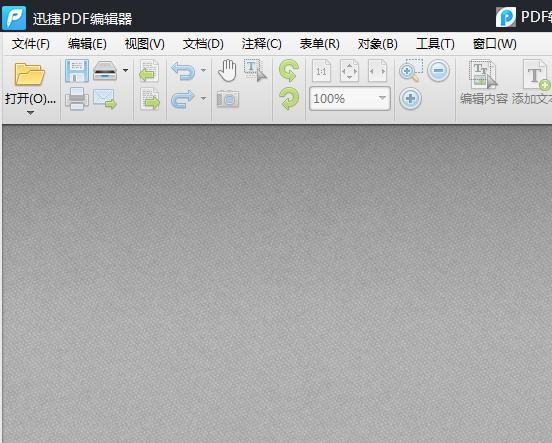Image resolution: width=552 pixels, height=443 pixels.
Task: Expand the 100% zoom level dropdown
Action: point(382,98)
